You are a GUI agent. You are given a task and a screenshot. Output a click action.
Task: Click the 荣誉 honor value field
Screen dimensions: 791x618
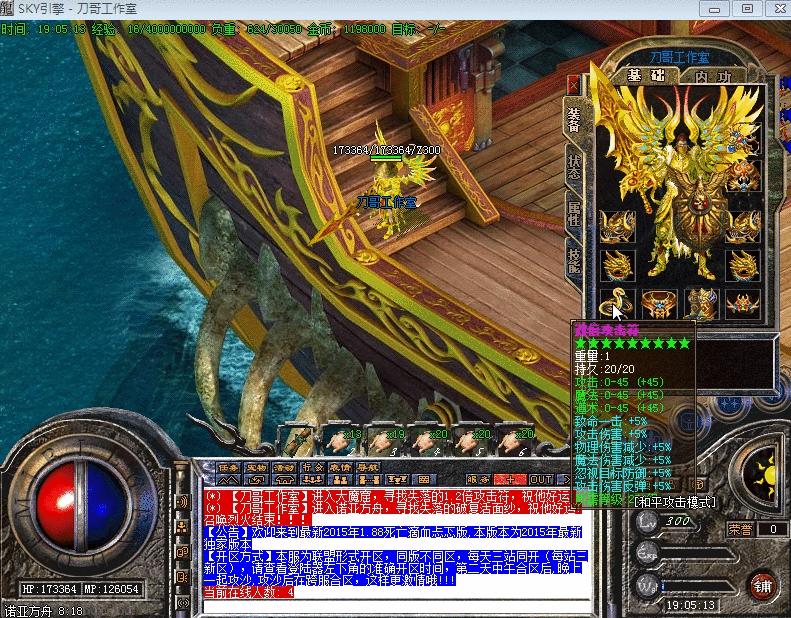(773, 529)
